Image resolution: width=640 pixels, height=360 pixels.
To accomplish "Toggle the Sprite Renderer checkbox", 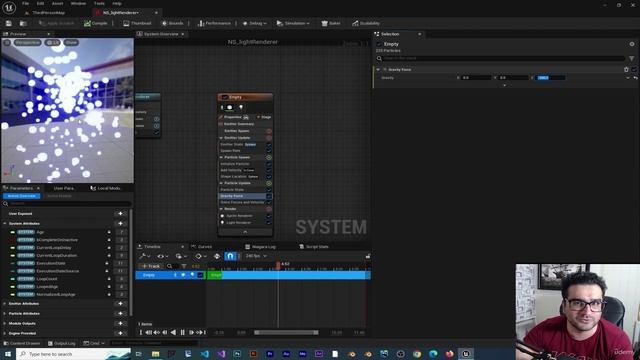I will click(269, 216).
